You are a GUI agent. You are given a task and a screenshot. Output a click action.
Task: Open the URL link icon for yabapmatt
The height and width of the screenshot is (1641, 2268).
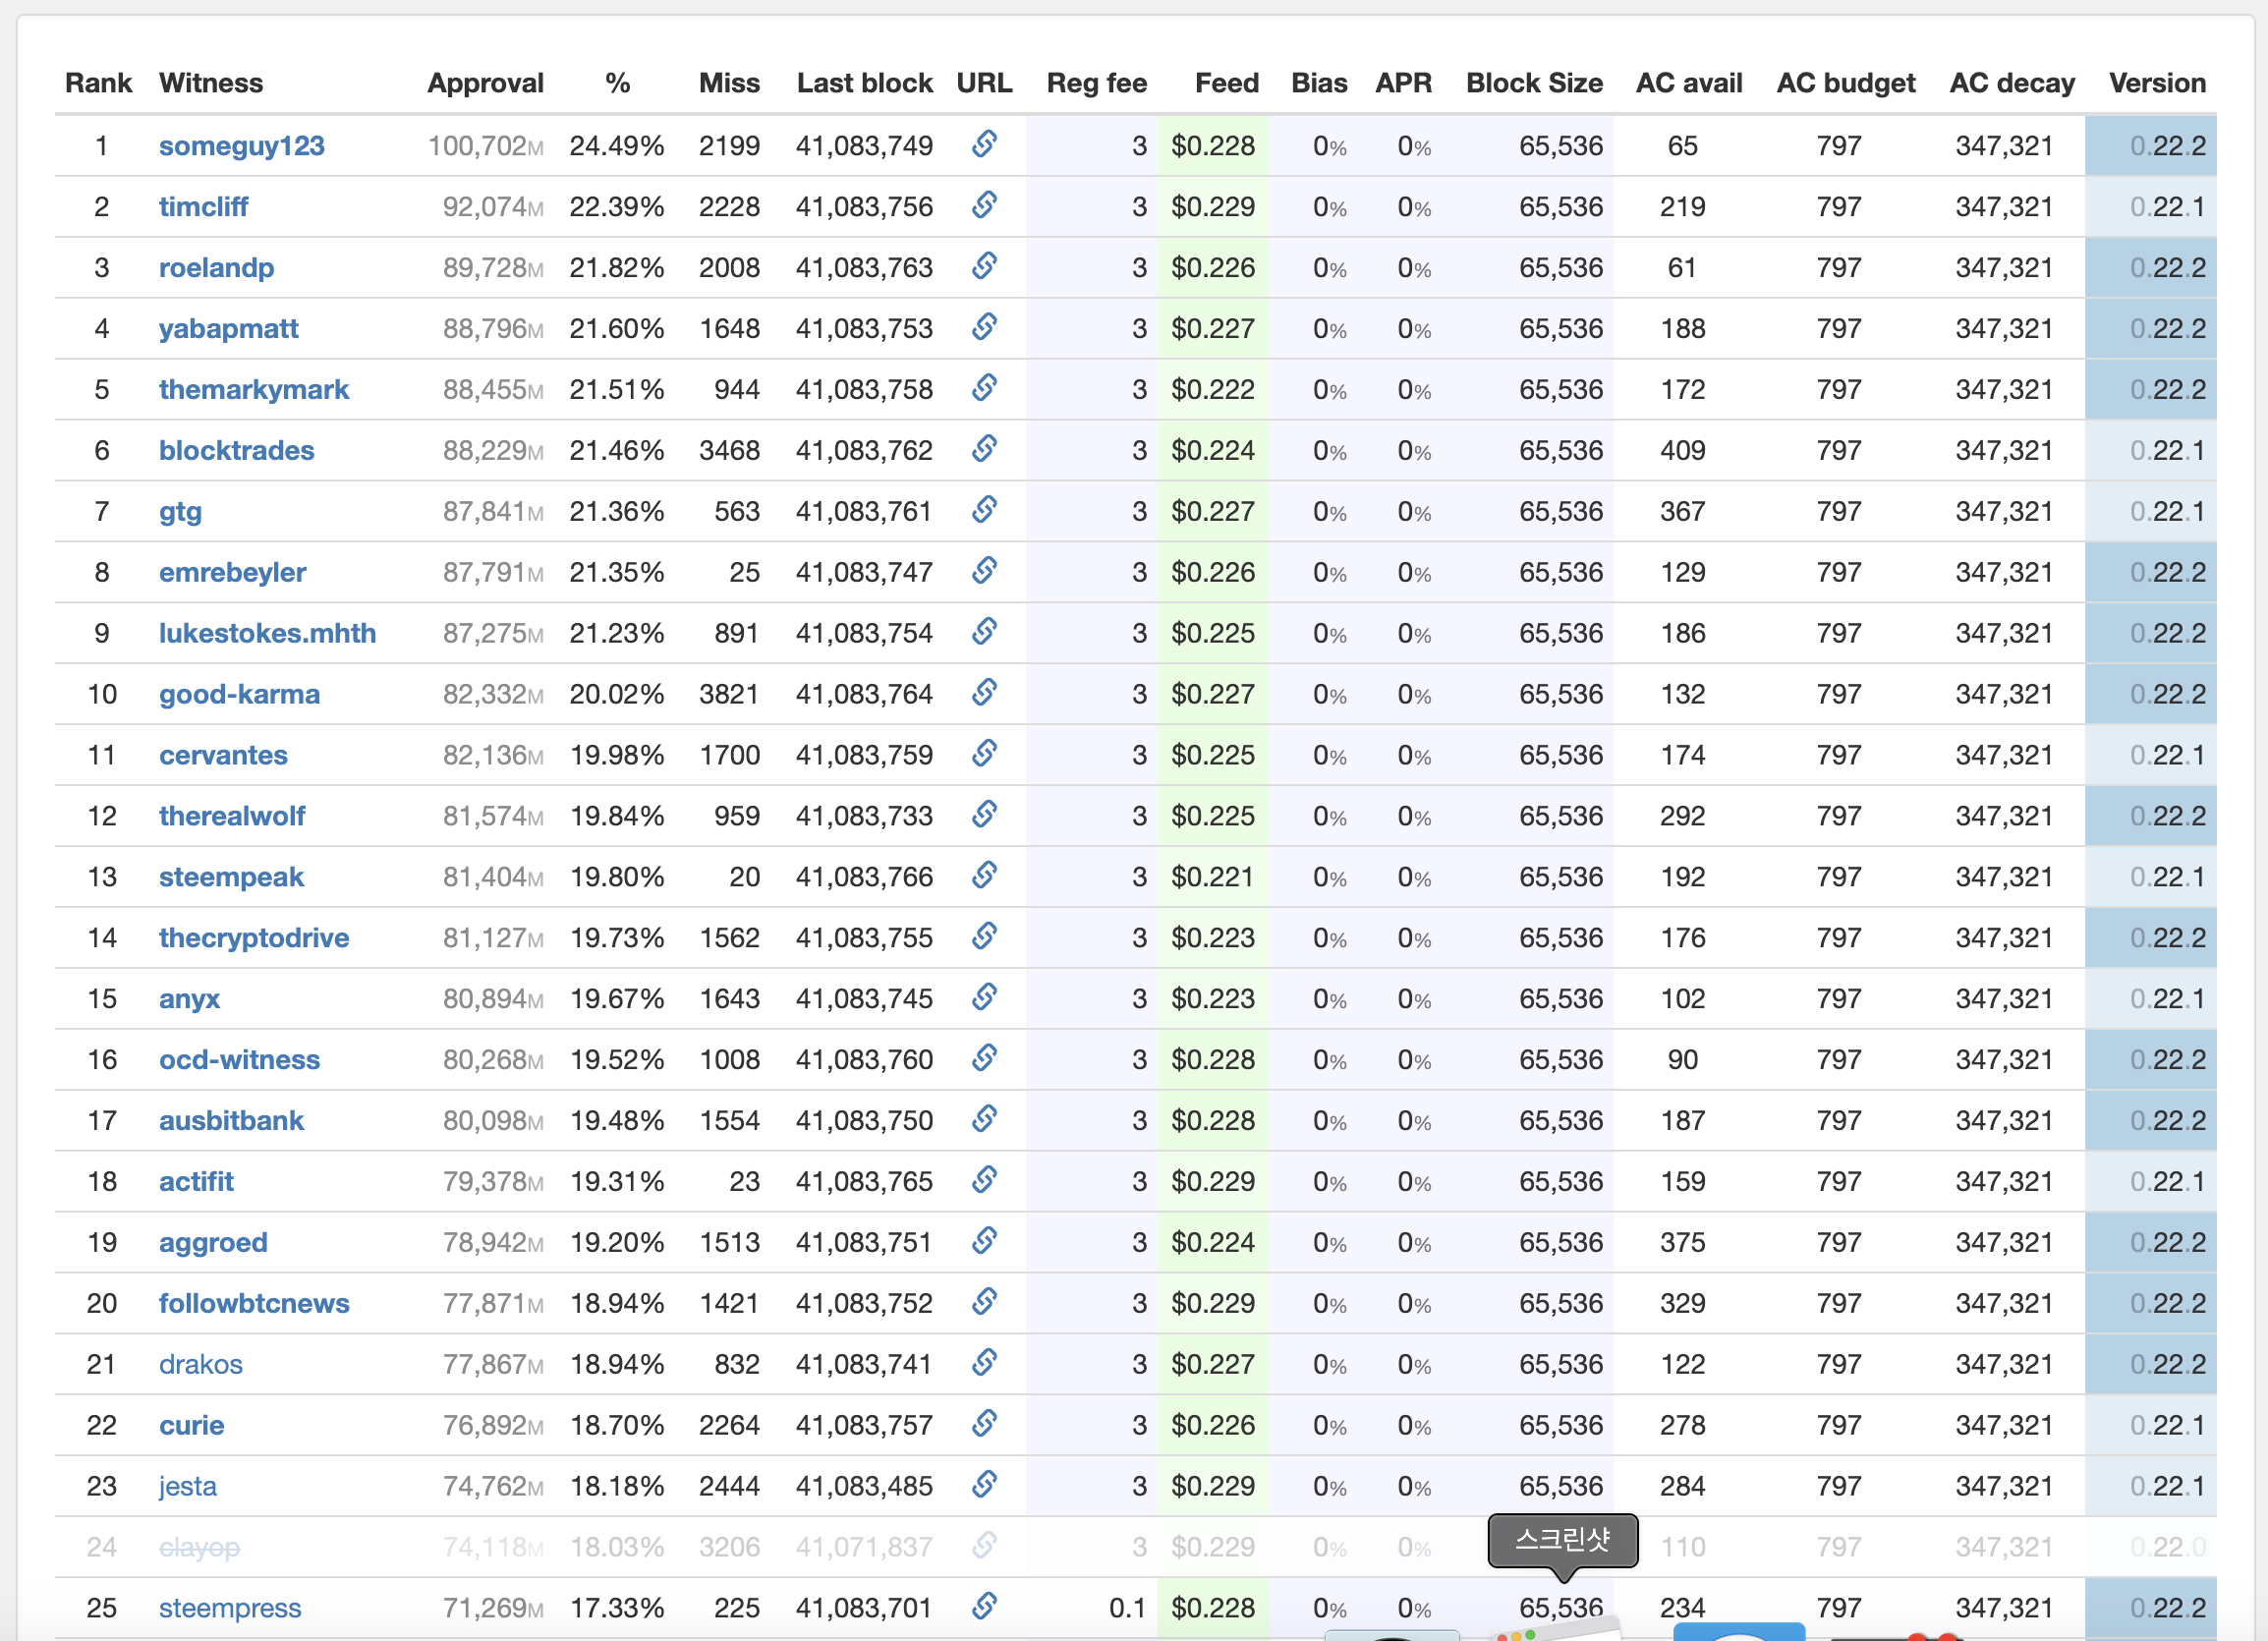pyautogui.click(x=984, y=327)
